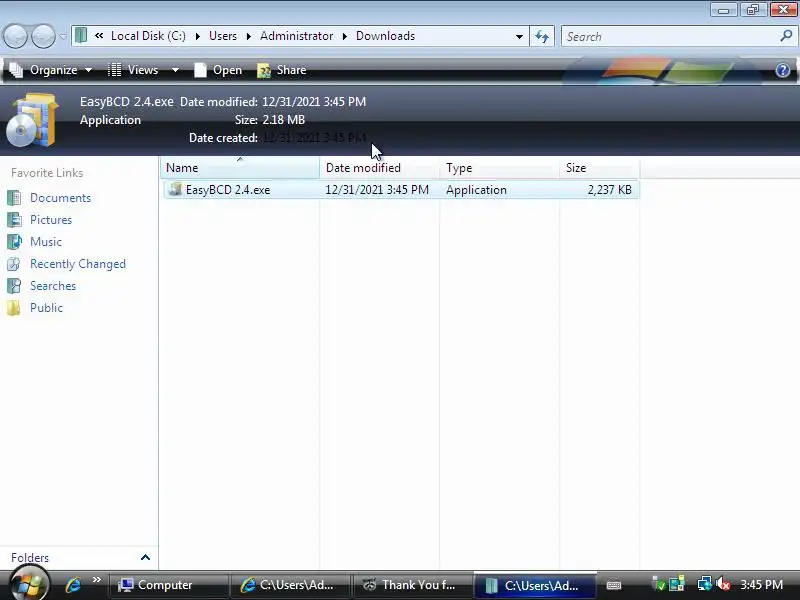The height and width of the screenshot is (600, 800).
Task: Launch Internet Explorer from Quick Launch
Action: pos(73,585)
